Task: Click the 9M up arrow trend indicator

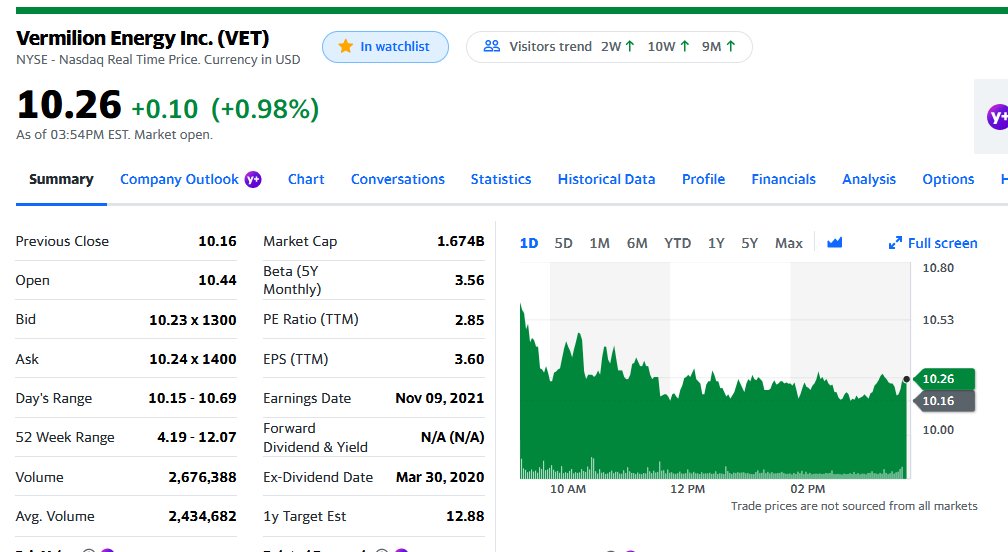Action: (730, 46)
